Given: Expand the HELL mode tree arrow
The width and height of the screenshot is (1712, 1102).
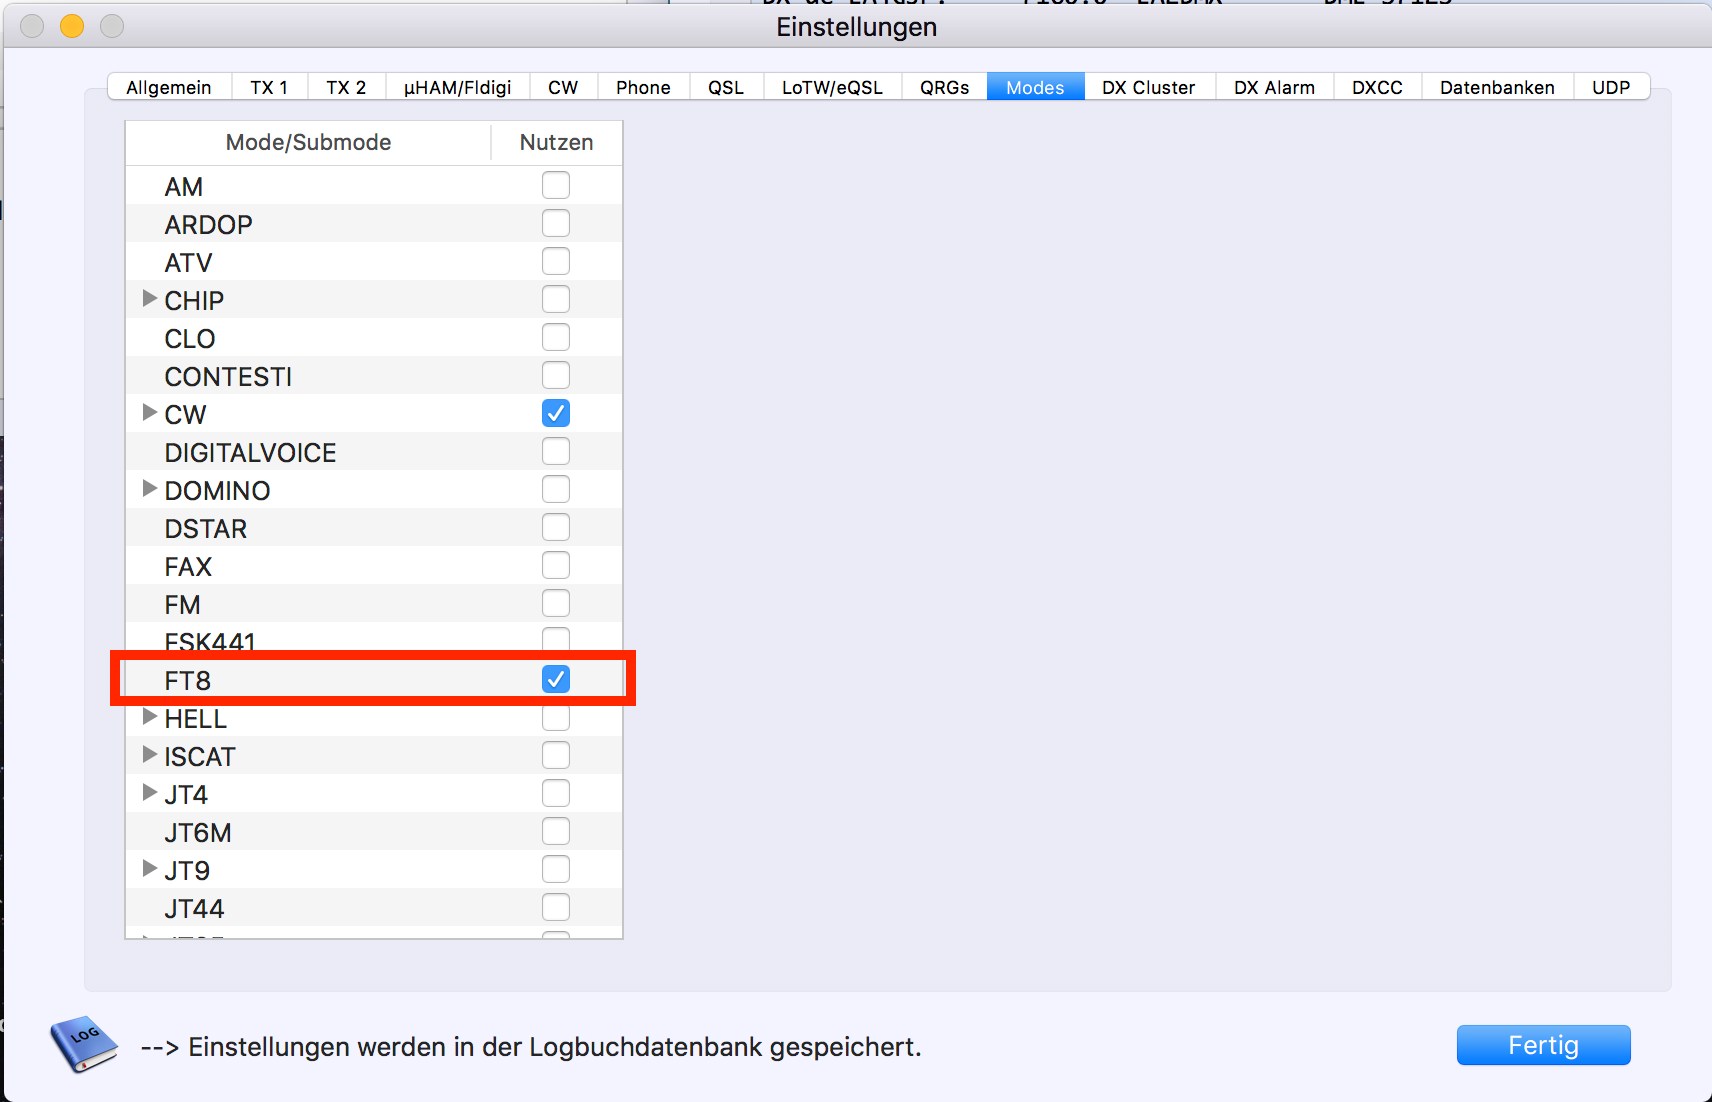Looking at the screenshot, I should (150, 717).
